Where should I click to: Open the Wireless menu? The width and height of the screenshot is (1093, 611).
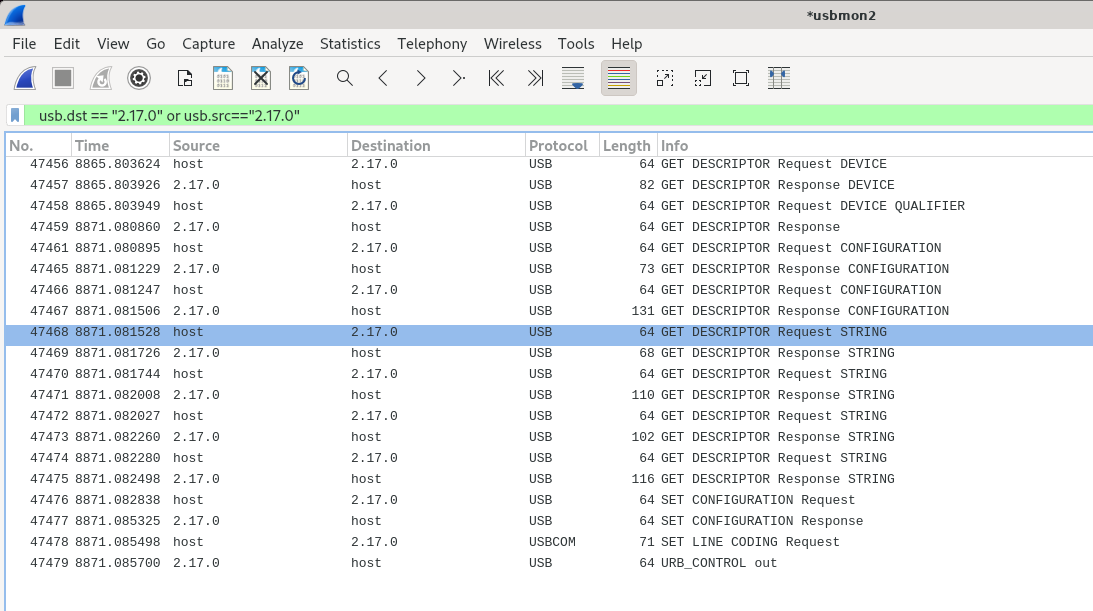tap(512, 44)
